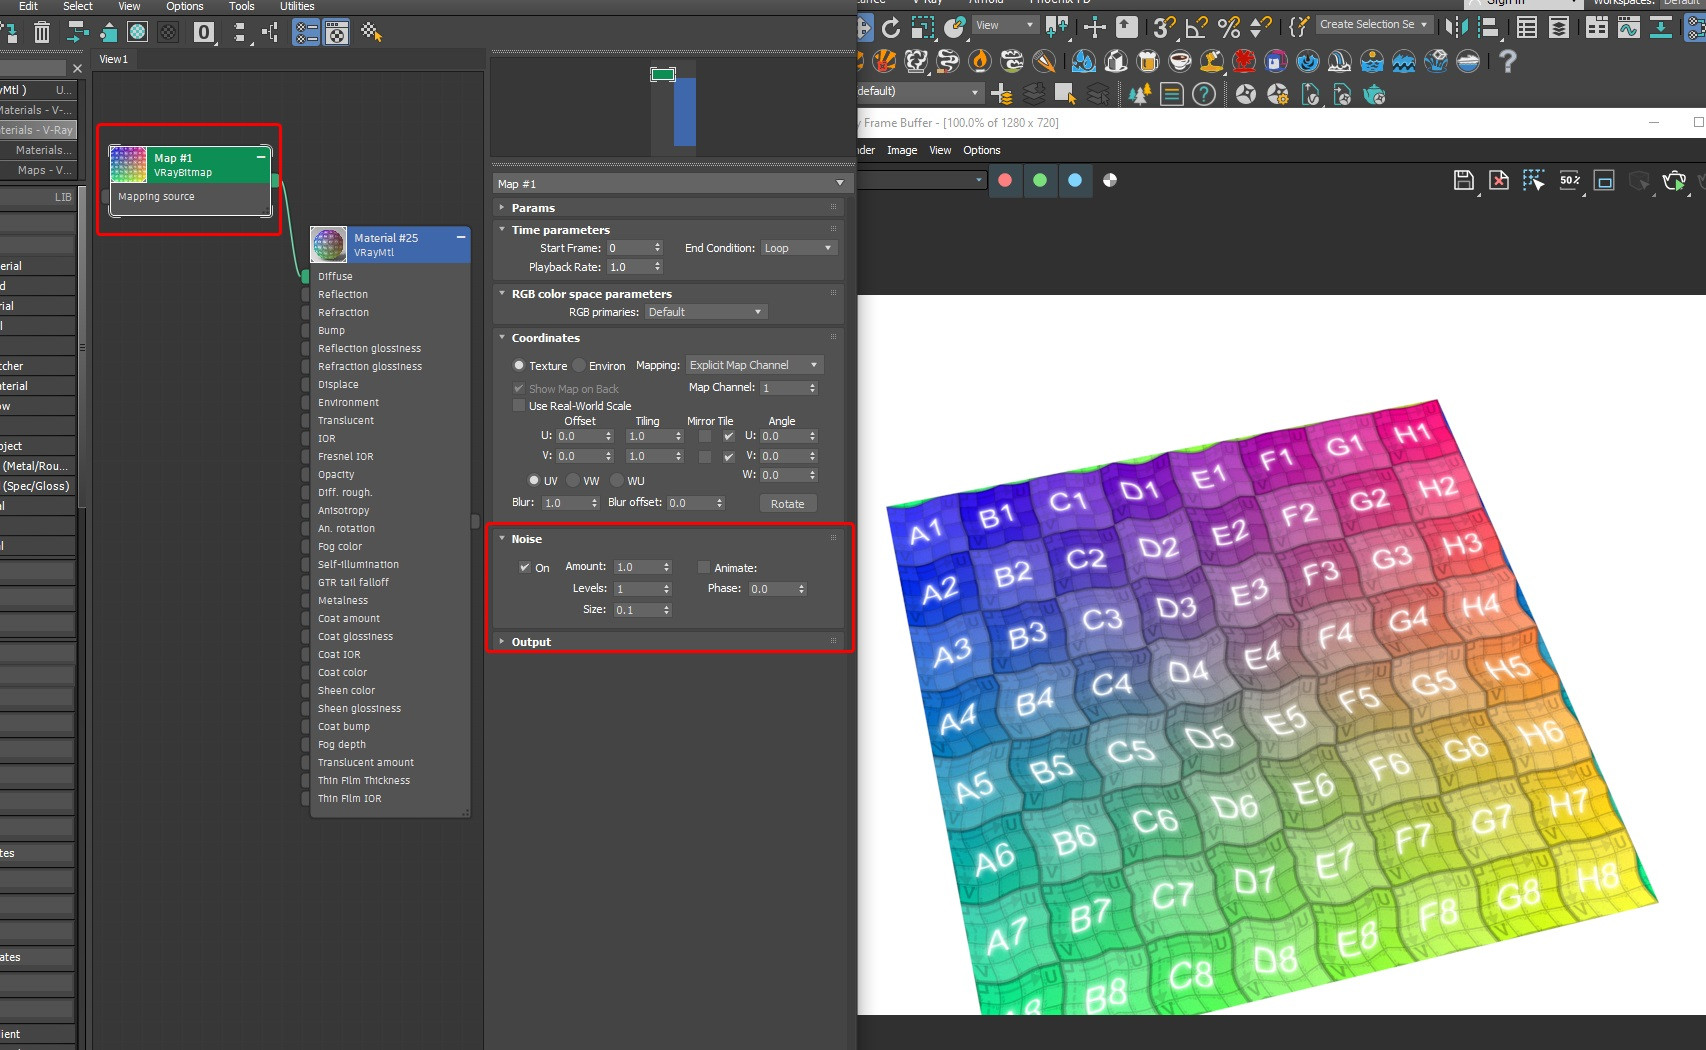Toggle blue channel in Frame Buffer
This screenshot has height=1050, width=1706.
point(1075,180)
